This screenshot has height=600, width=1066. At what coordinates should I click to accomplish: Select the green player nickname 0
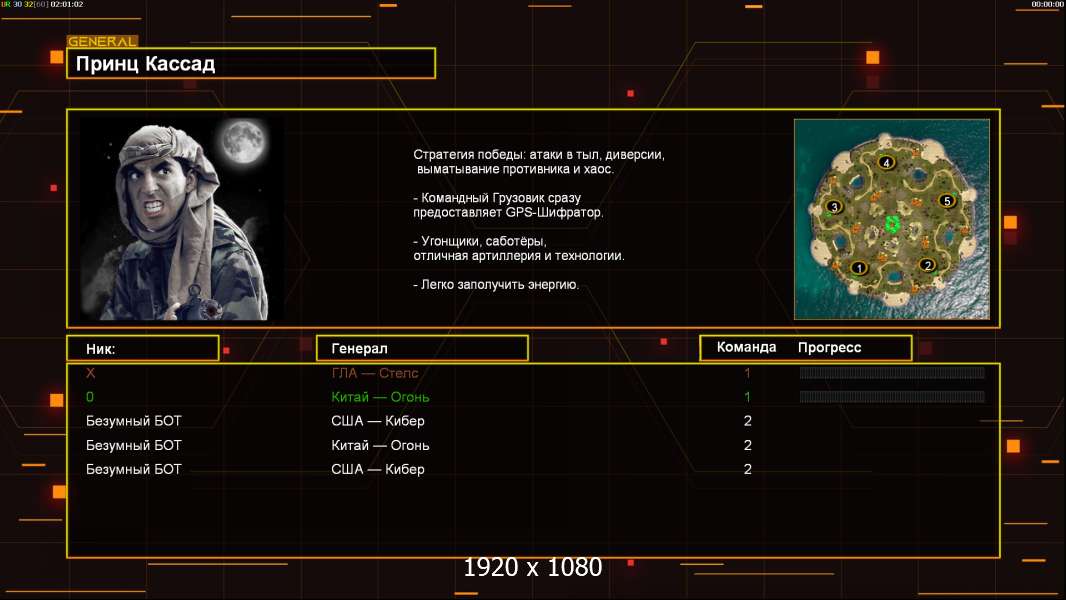(90, 397)
